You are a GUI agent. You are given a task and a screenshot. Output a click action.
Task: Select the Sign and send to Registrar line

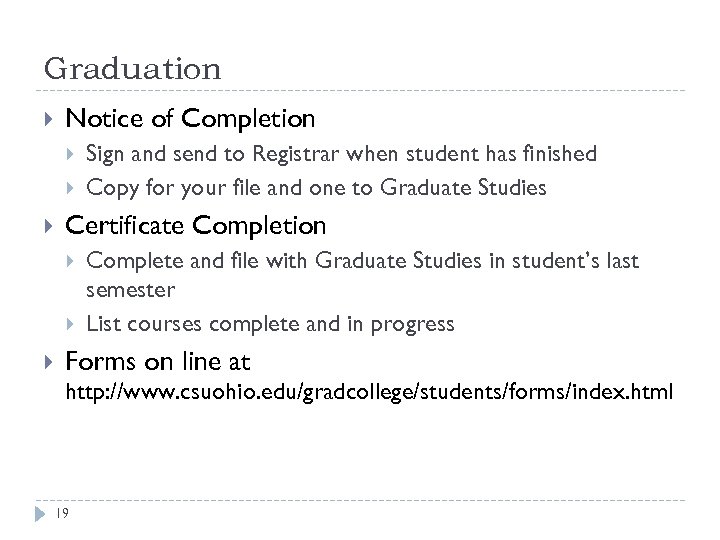click(341, 154)
